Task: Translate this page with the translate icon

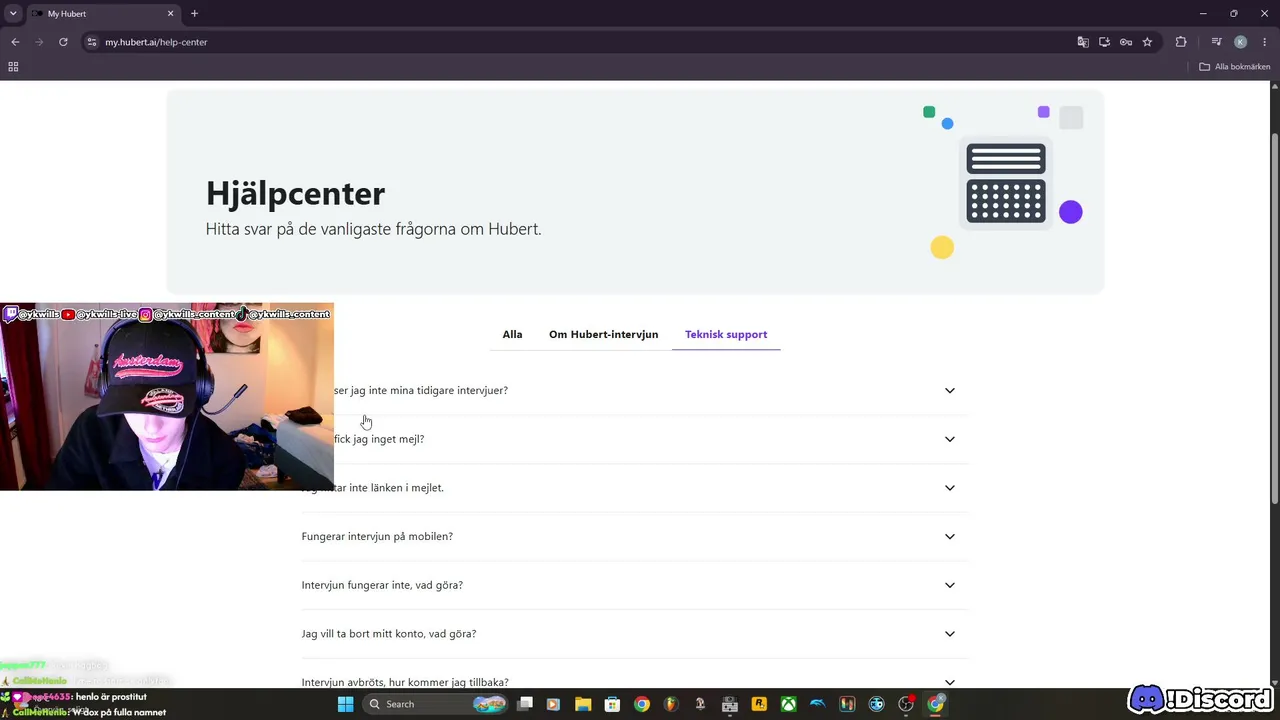Action: (1083, 42)
